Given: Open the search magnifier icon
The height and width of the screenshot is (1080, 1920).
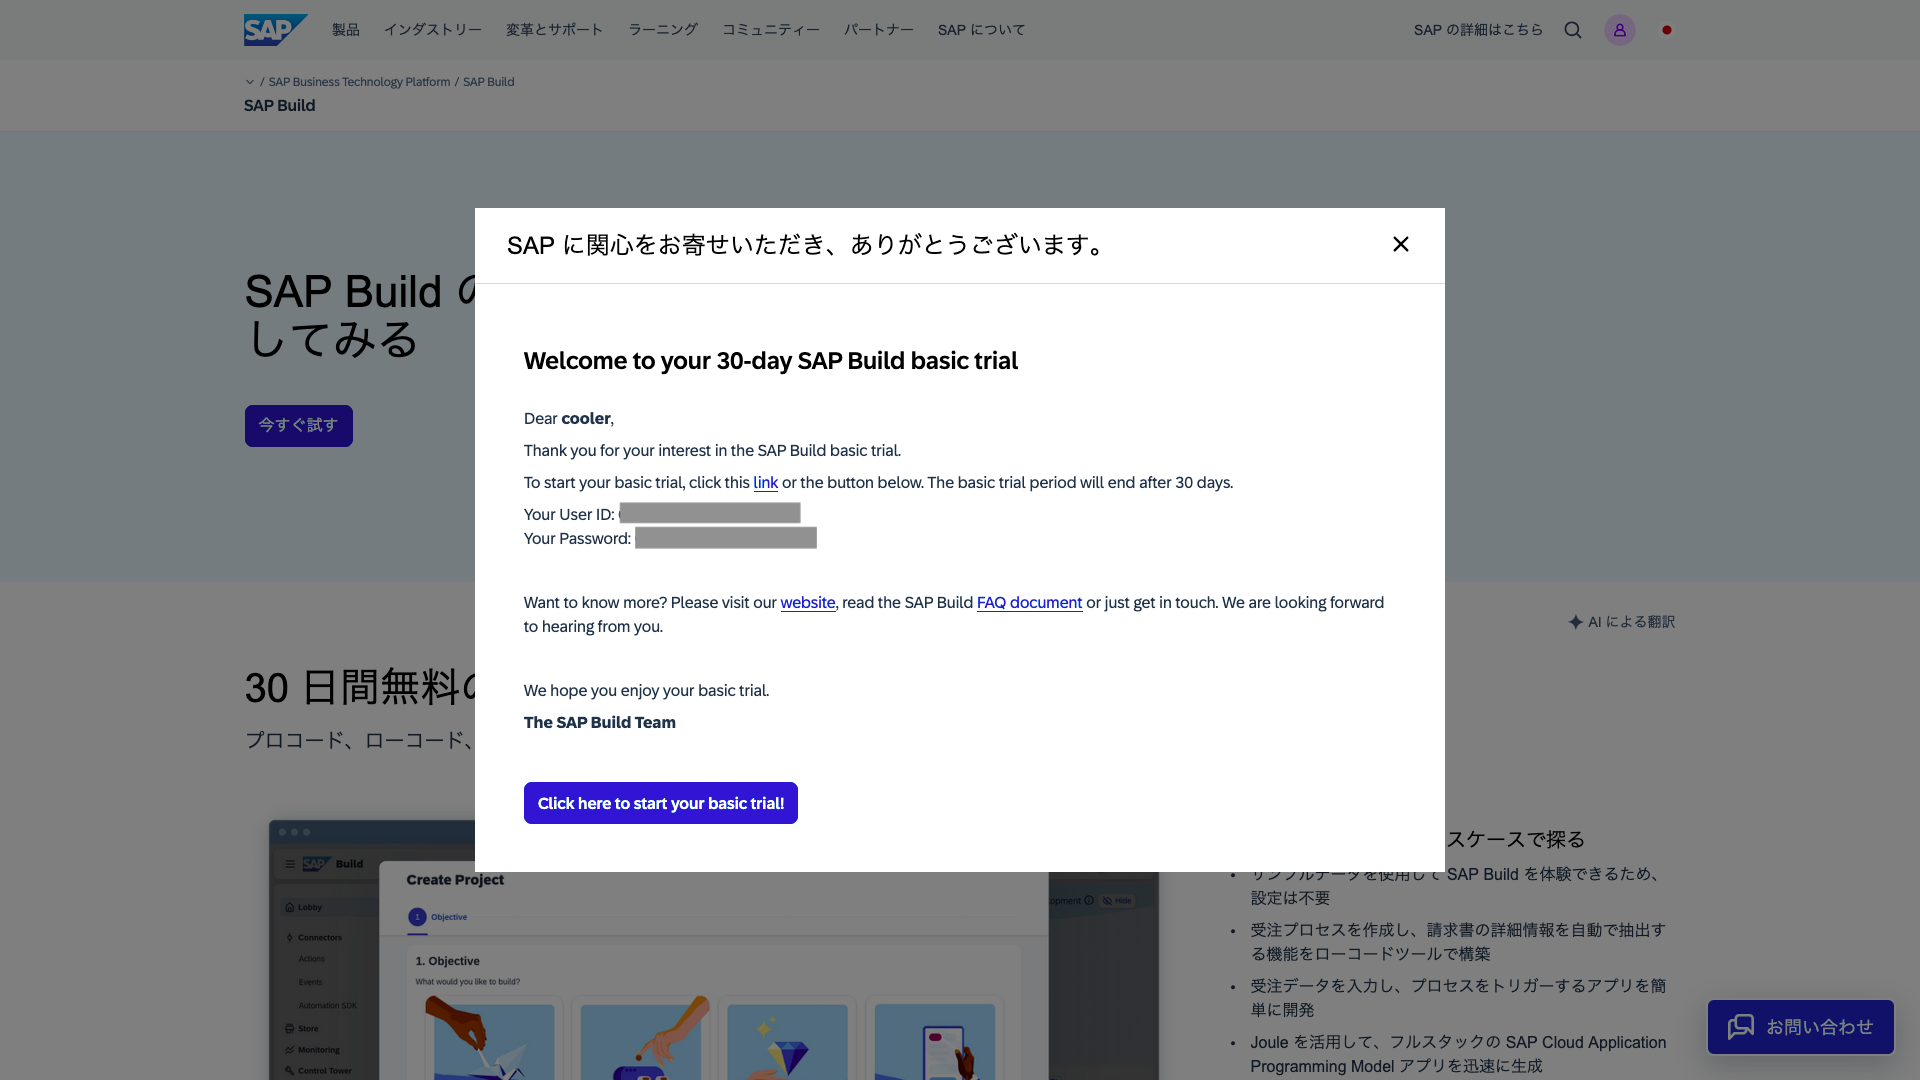Looking at the screenshot, I should [1573, 30].
